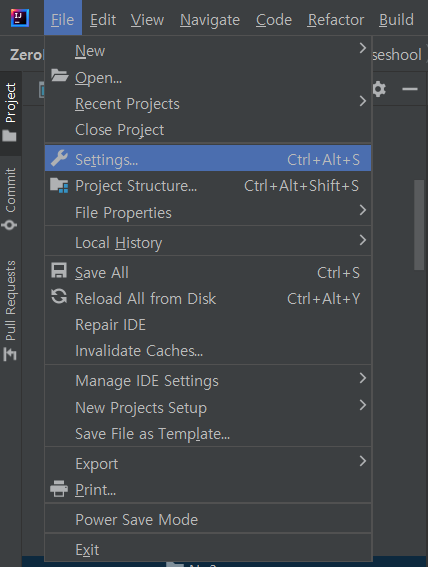The width and height of the screenshot is (428, 567).
Task: Click the printer icon beside Print
Action: click(x=59, y=489)
